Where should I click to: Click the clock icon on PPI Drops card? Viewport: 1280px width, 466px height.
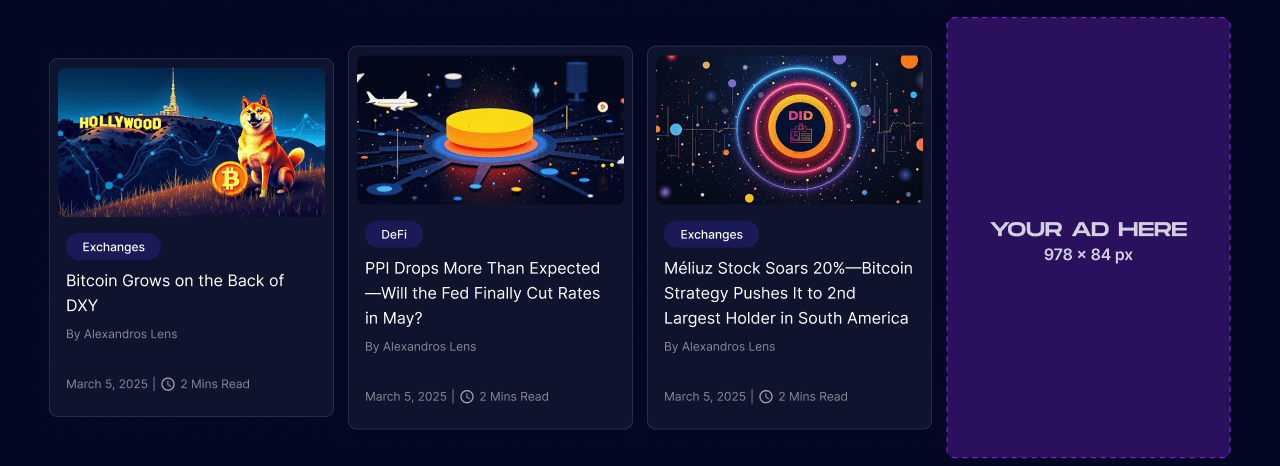pos(467,397)
